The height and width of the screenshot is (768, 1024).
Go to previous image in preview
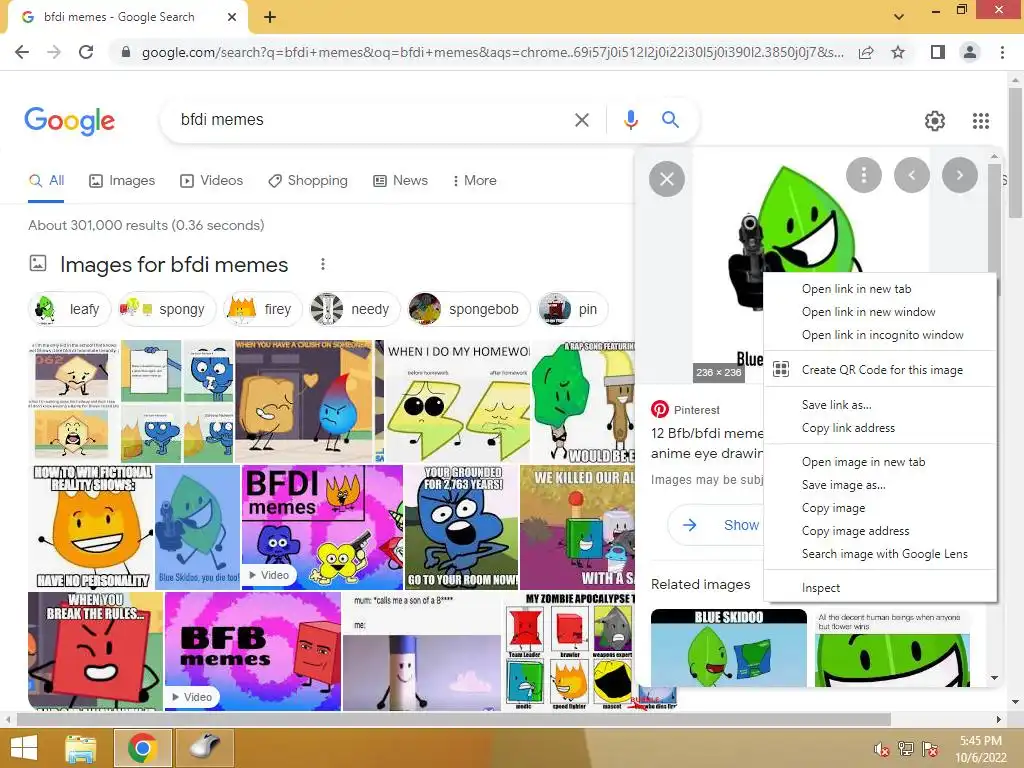[x=912, y=175]
